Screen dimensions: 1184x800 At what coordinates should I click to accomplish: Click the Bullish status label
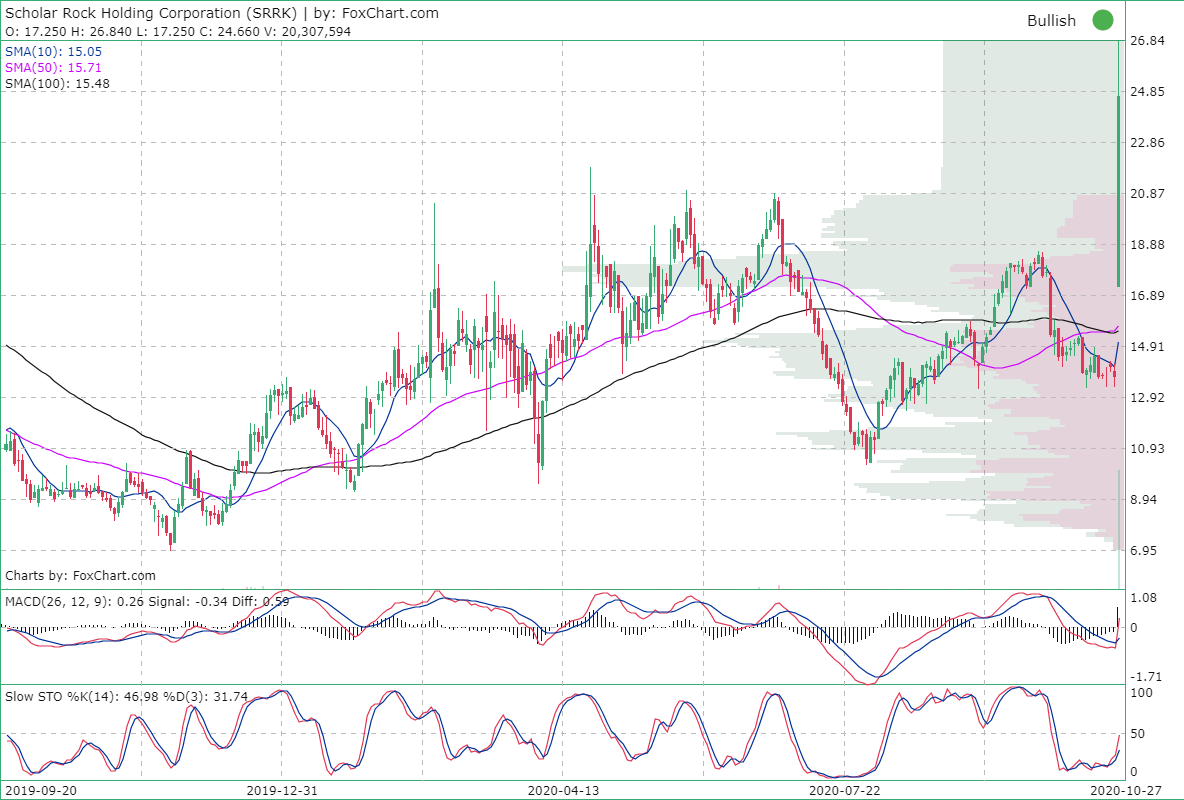(x=1051, y=21)
